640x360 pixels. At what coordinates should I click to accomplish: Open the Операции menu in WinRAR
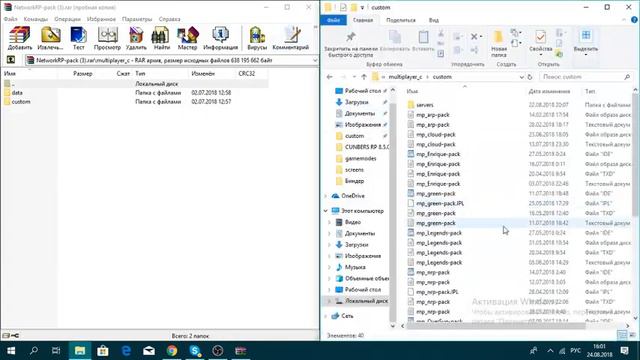[67, 19]
